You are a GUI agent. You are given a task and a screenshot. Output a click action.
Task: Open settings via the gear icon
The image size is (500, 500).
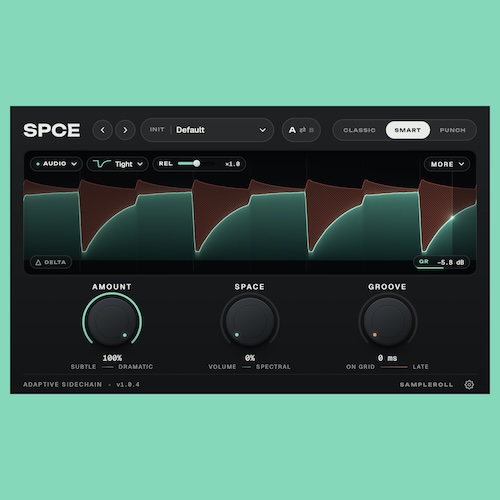point(469,385)
